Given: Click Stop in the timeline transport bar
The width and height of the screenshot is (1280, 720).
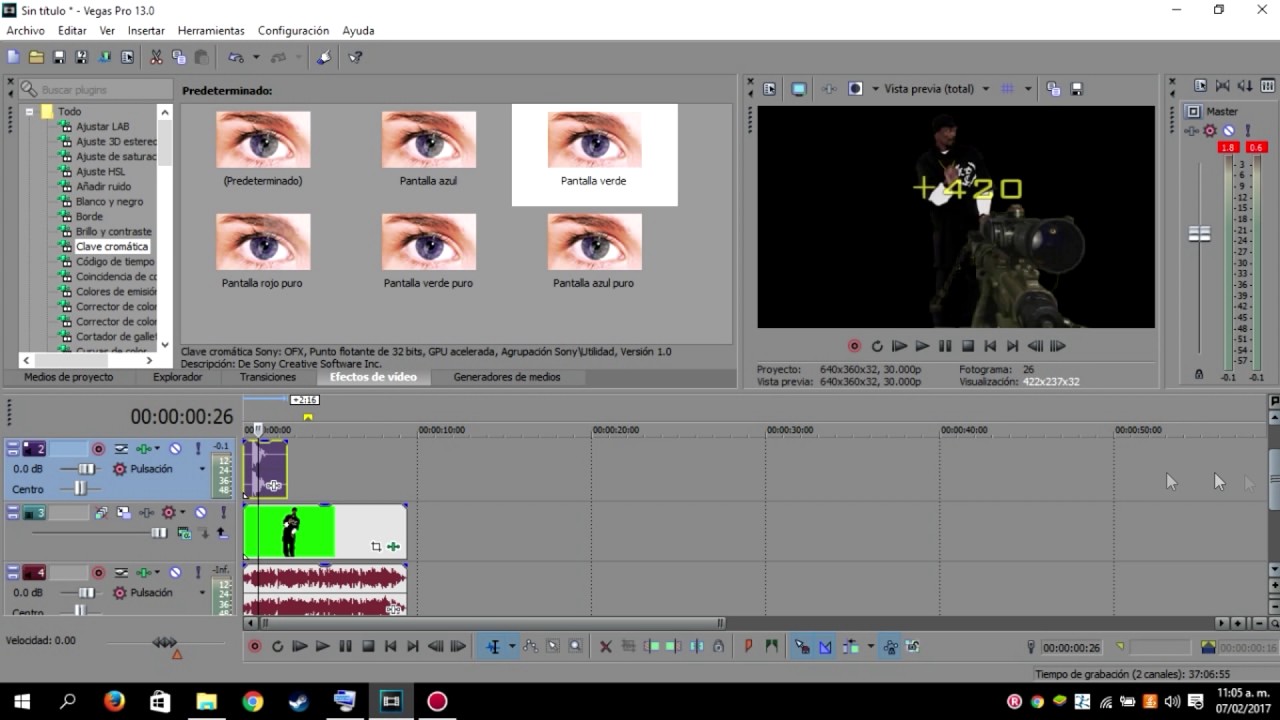Looking at the screenshot, I should [x=368, y=647].
